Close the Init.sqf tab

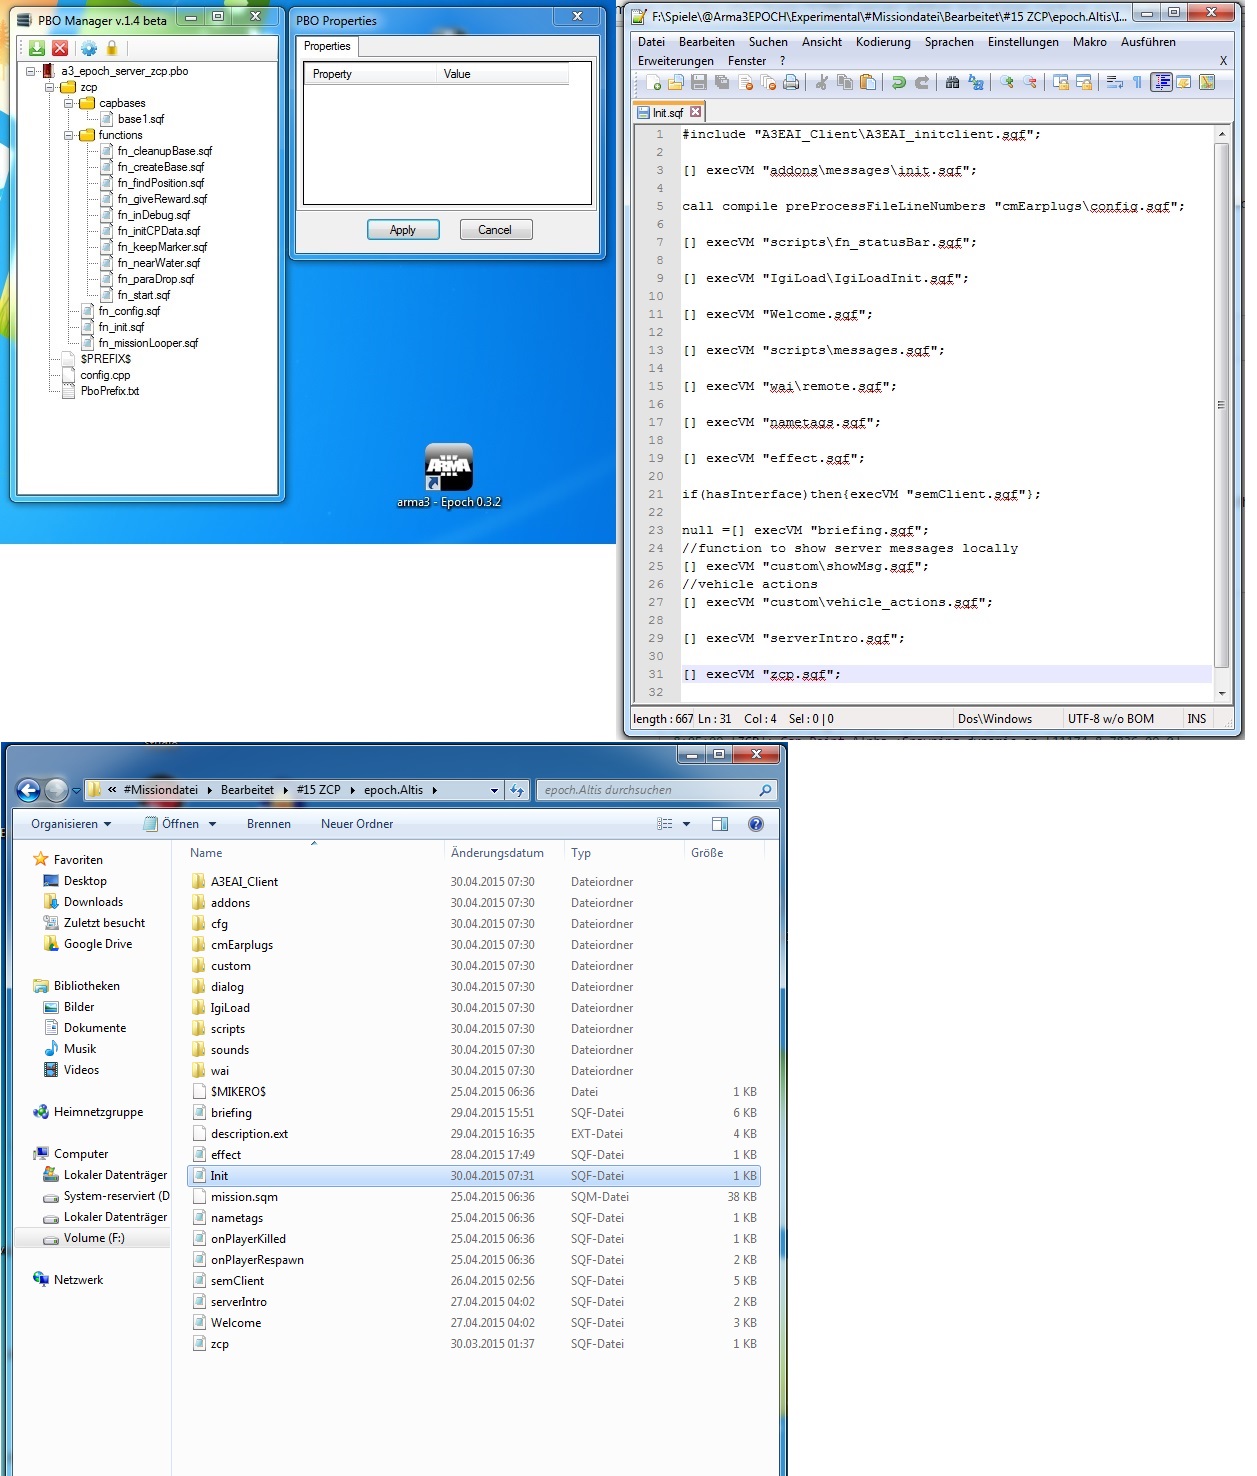[696, 112]
